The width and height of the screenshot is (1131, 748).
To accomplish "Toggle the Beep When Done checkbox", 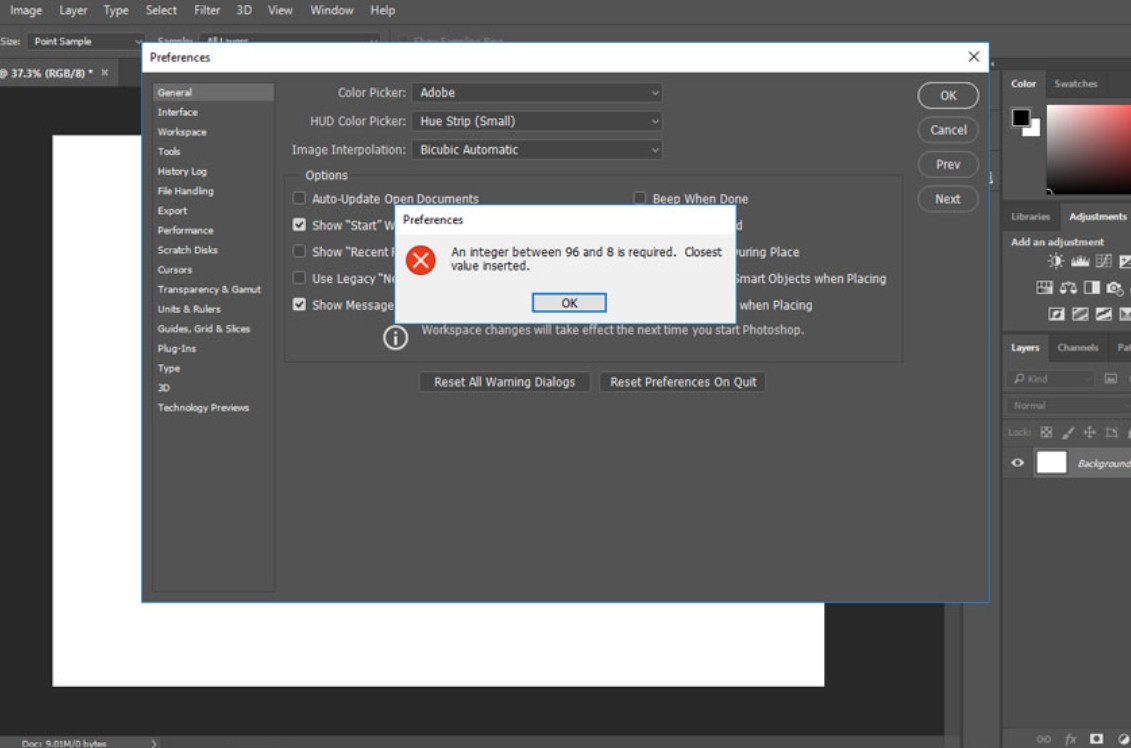I will click(x=640, y=199).
